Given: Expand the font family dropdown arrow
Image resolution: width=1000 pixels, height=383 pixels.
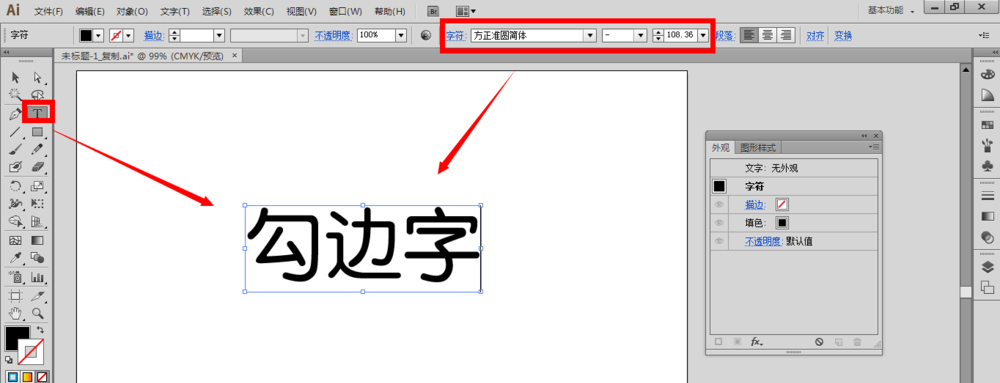Looking at the screenshot, I should 591,36.
